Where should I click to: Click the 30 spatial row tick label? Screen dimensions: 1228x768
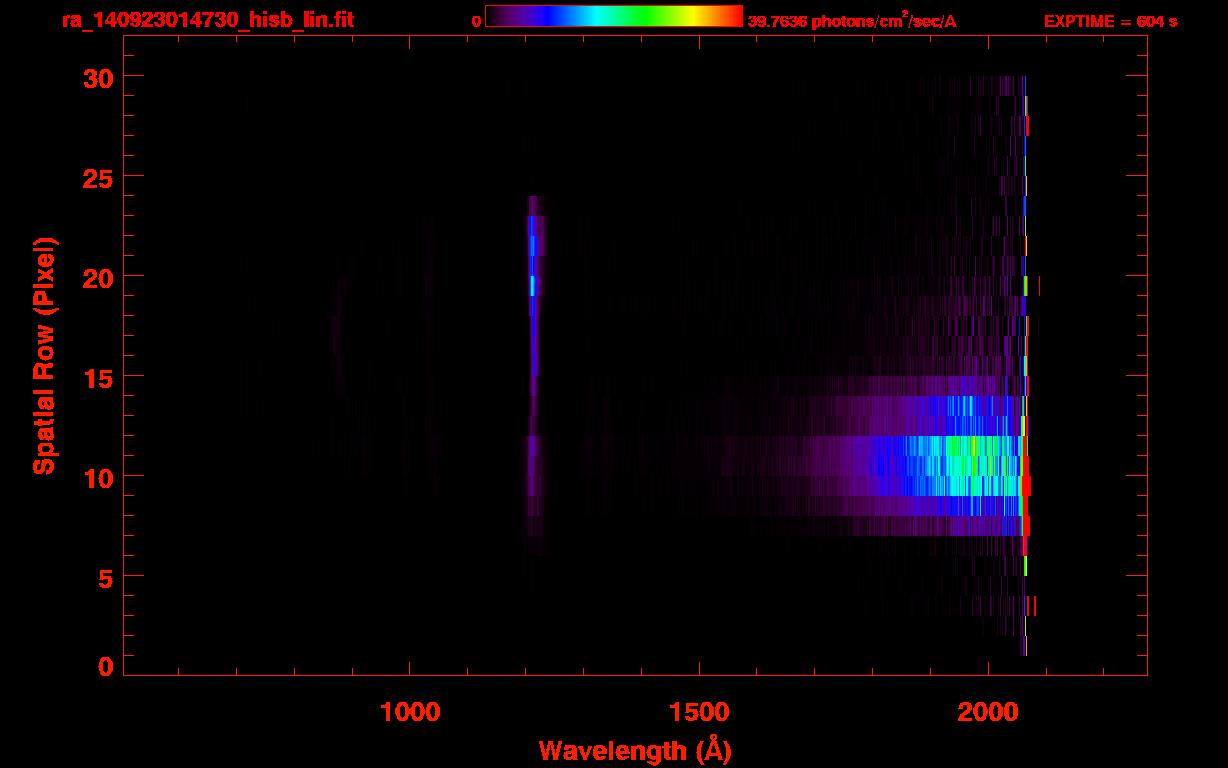tap(100, 77)
